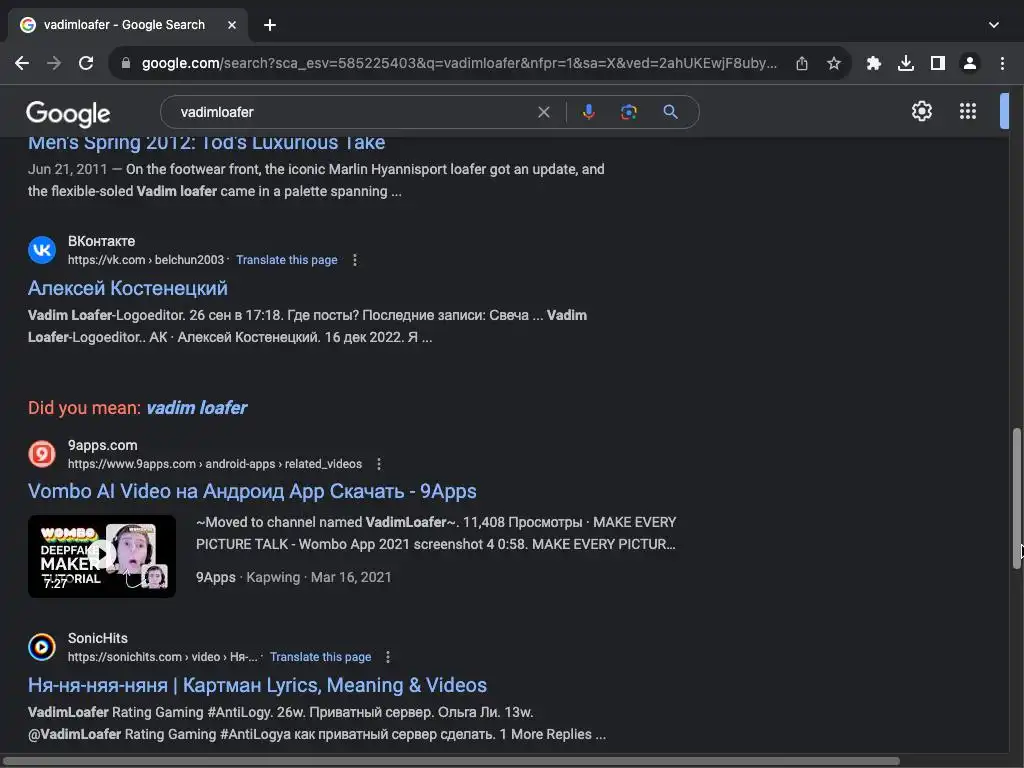Share this page from address bar
This screenshot has width=1024, height=768.
point(802,63)
